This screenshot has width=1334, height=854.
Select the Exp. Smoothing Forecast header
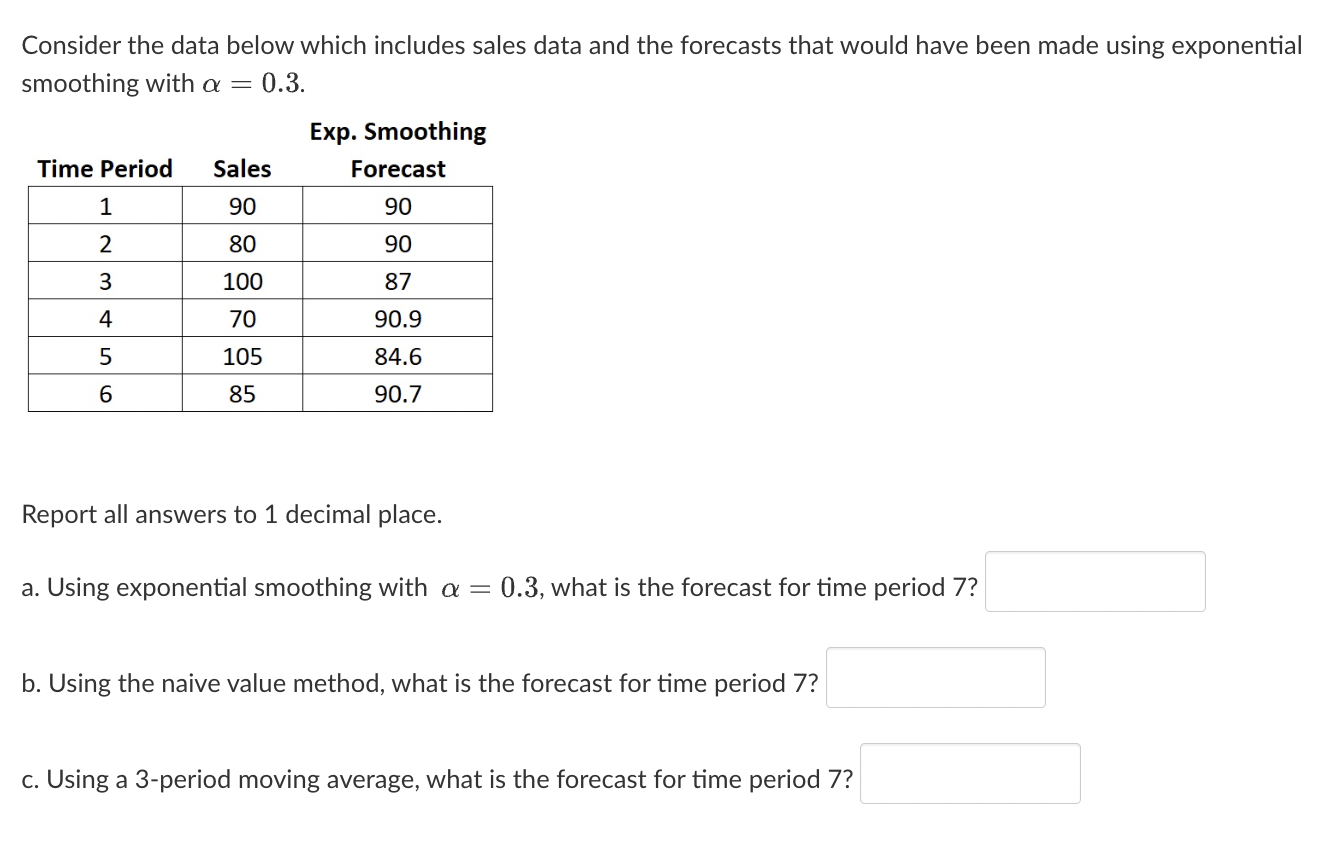(398, 150)
